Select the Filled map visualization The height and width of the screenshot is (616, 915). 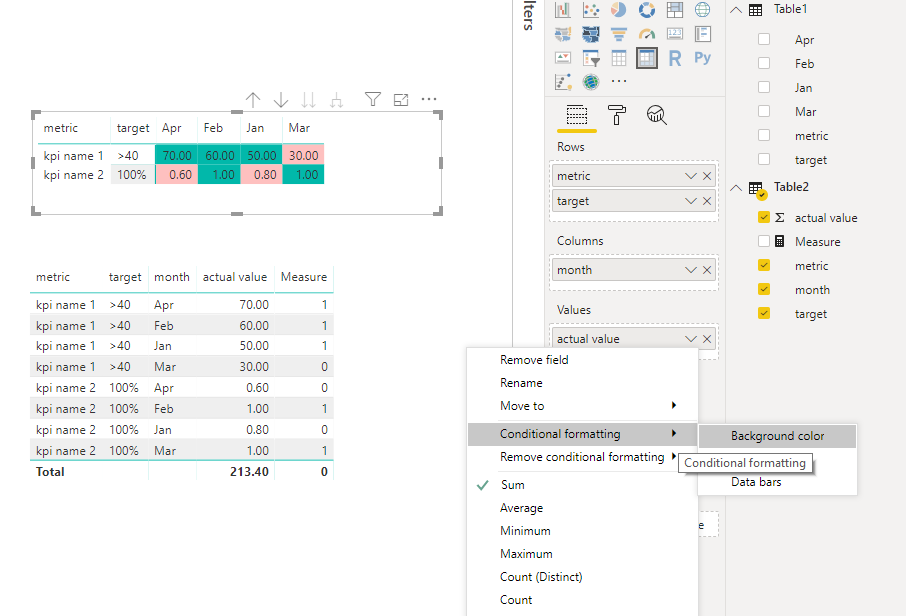point(563,34)
